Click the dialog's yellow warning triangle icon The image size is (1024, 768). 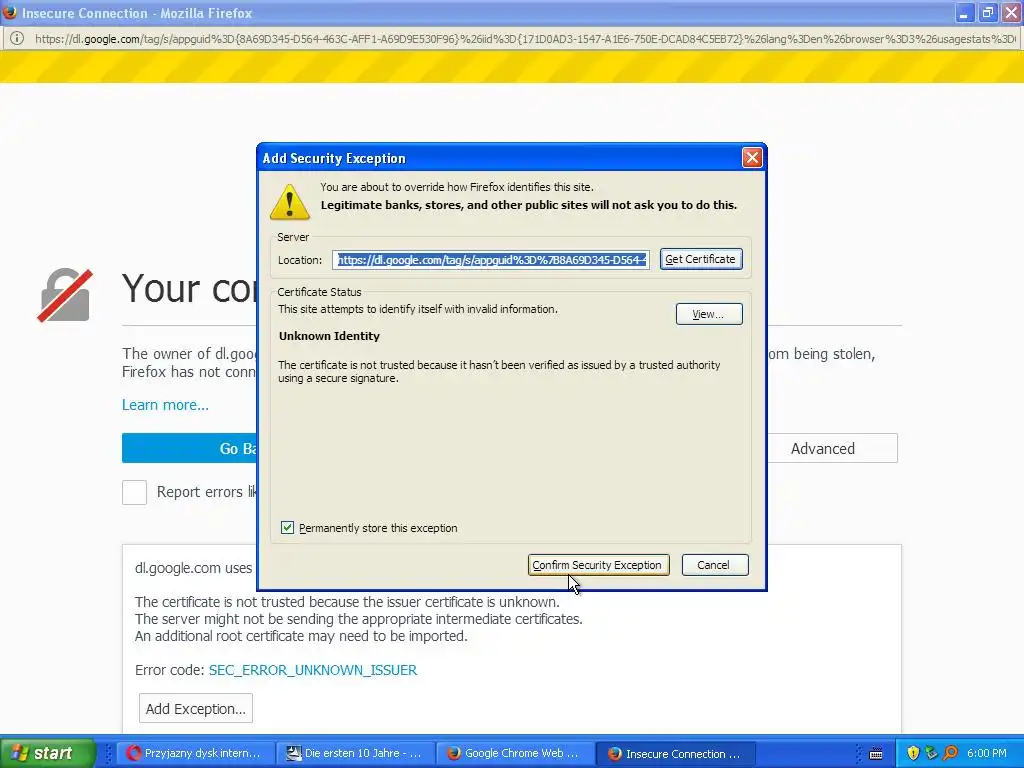(x=289, y=201)
